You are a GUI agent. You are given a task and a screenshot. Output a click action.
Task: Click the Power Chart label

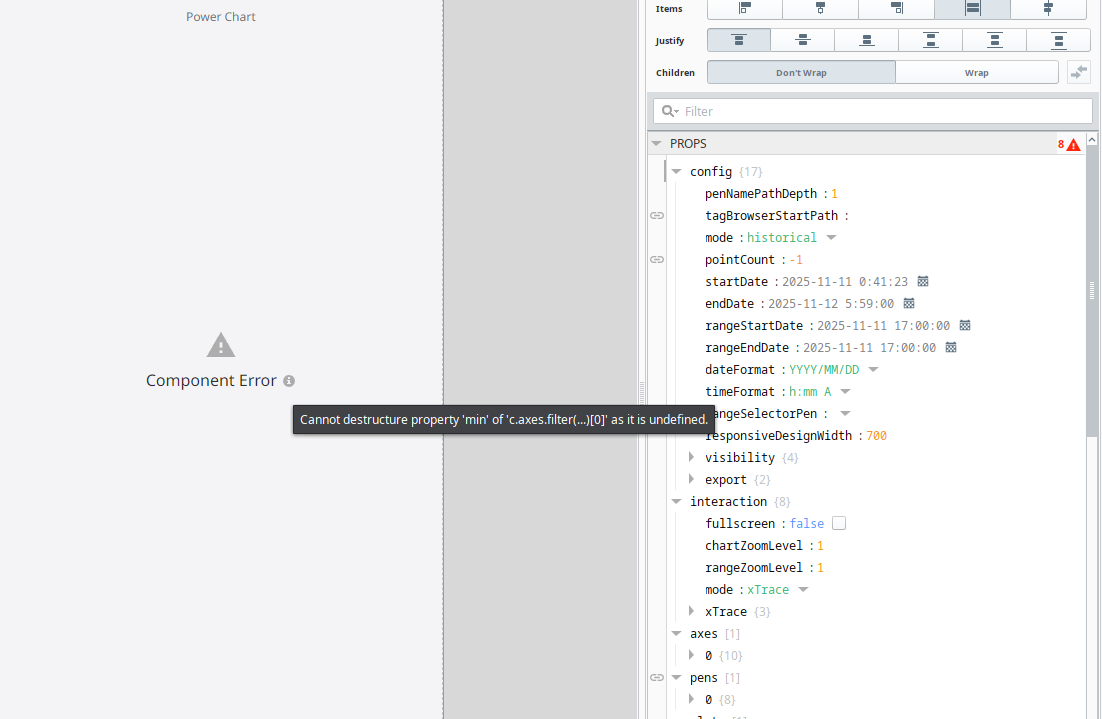(x=221, y=17)
